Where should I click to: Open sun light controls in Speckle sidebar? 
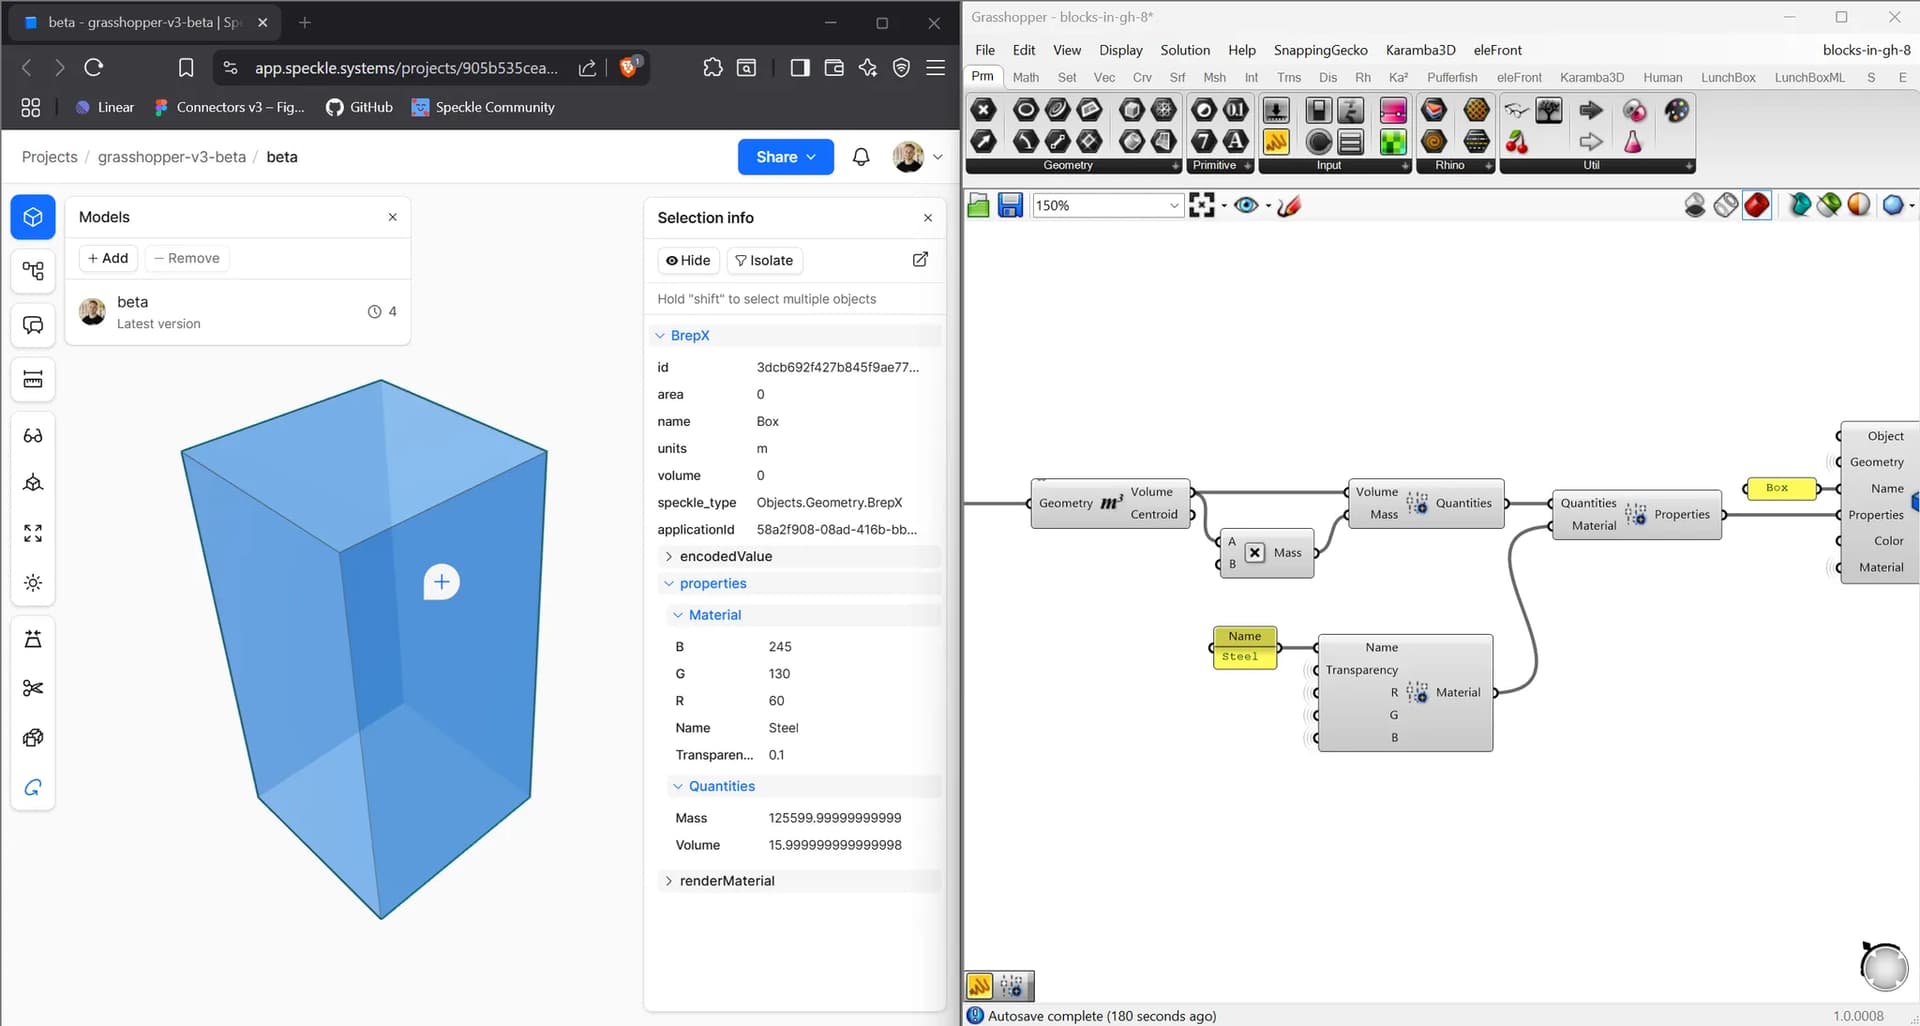click(33, 583)
